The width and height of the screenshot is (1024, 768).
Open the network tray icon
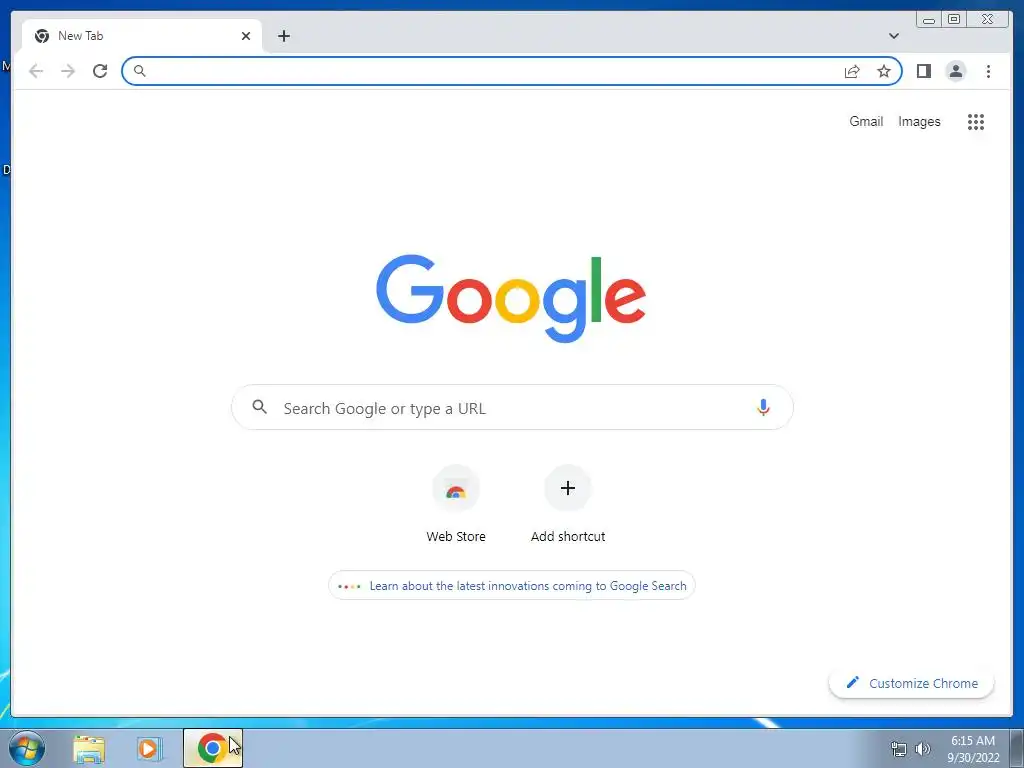tap(899, 749)
